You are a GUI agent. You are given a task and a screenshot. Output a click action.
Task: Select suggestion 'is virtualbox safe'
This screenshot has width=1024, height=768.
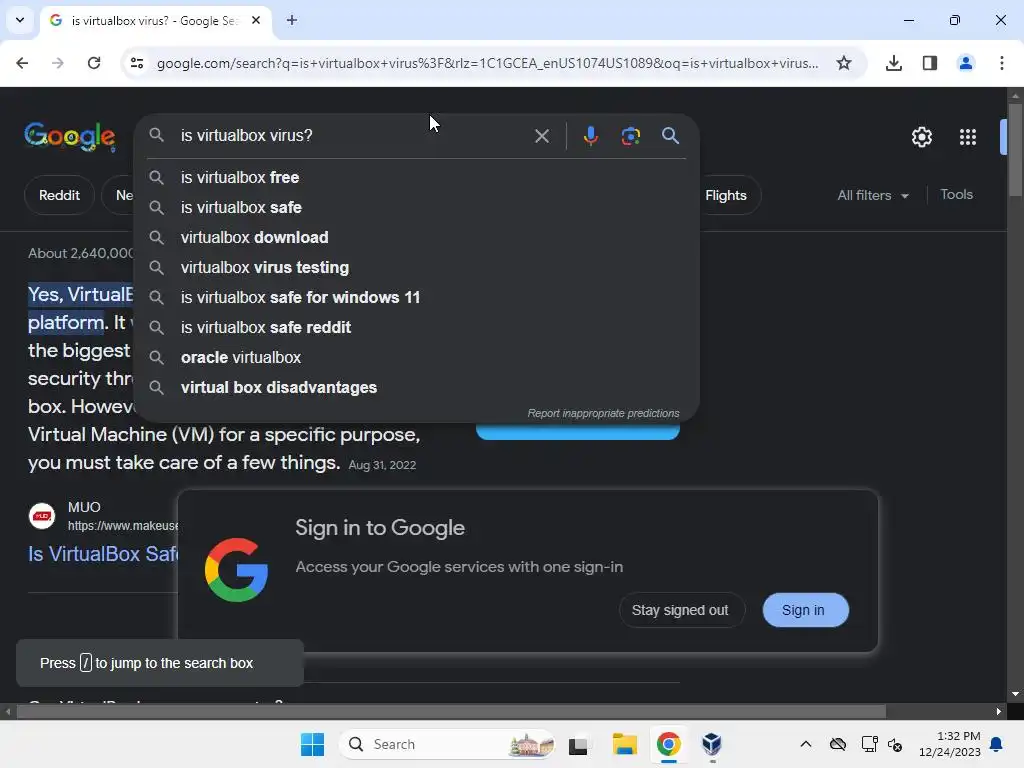416,208
